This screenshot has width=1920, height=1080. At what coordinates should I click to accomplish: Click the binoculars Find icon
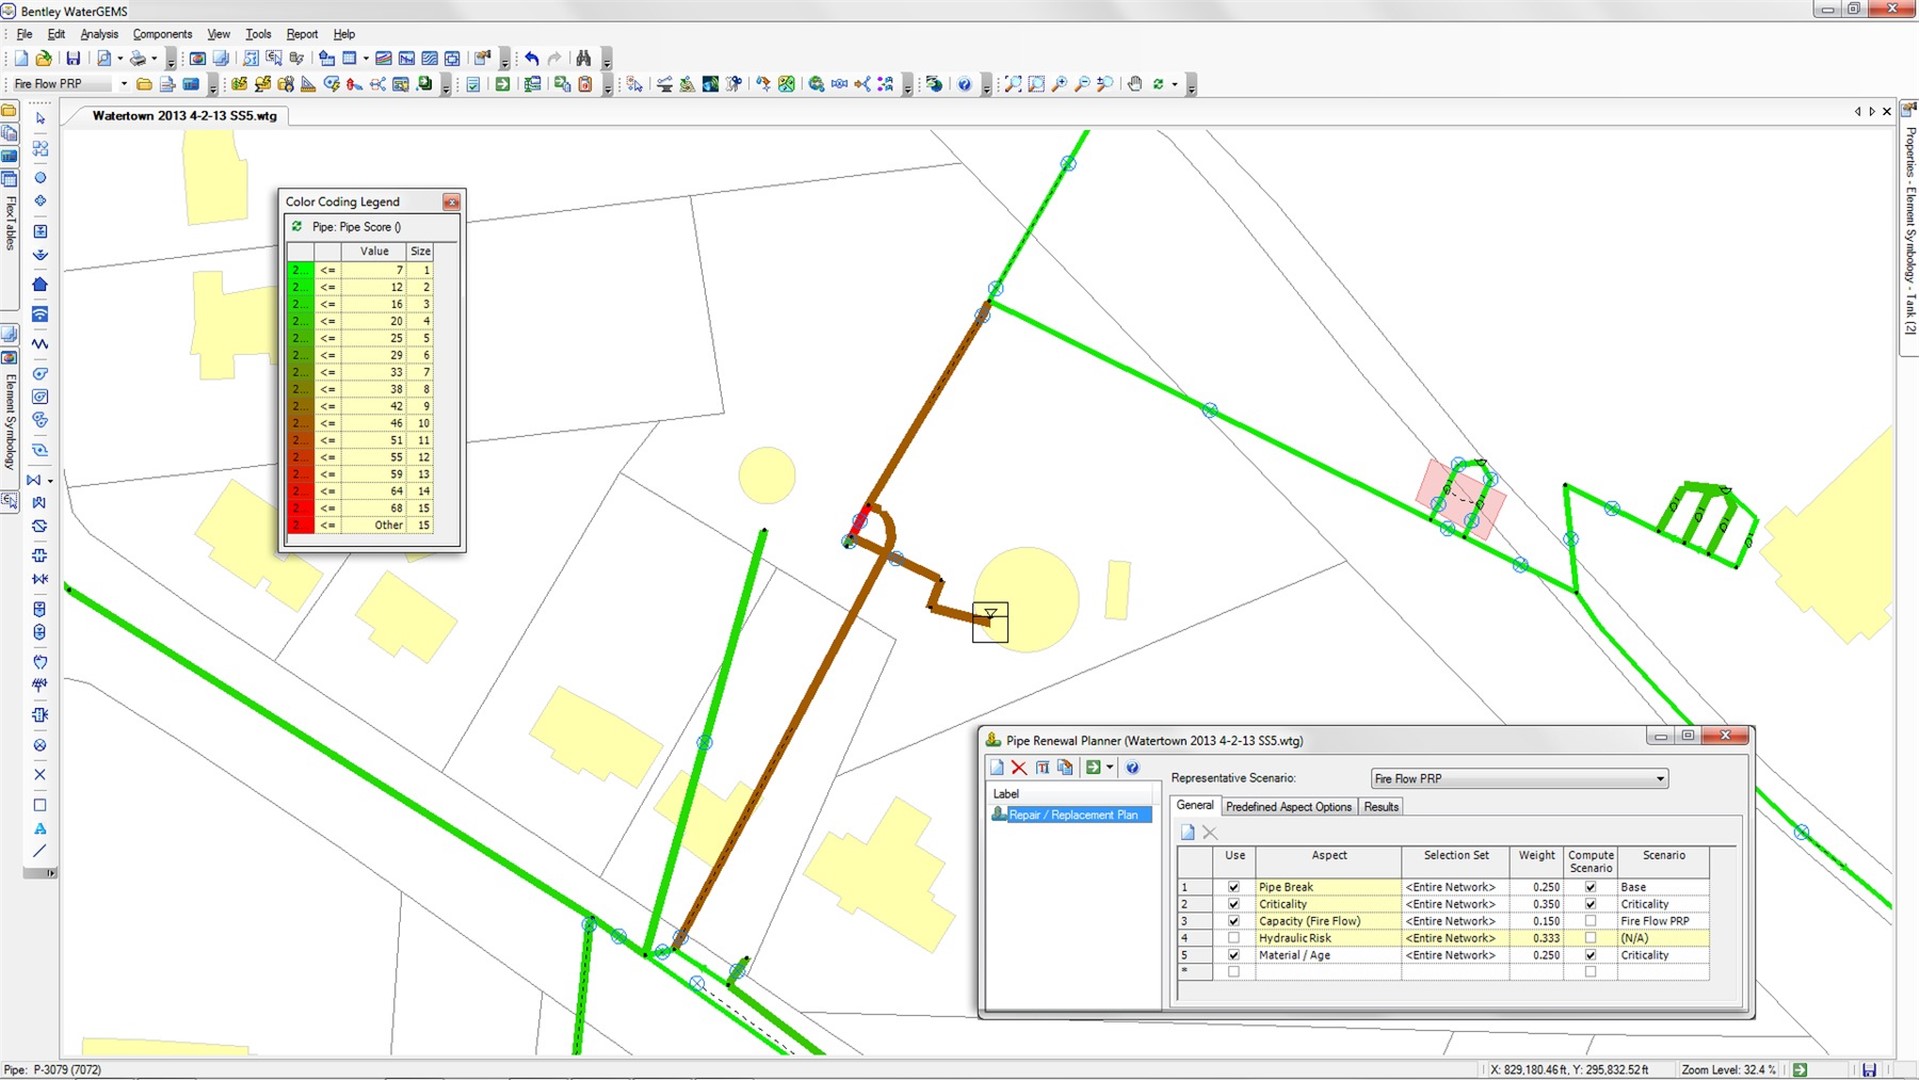[583, 59]
